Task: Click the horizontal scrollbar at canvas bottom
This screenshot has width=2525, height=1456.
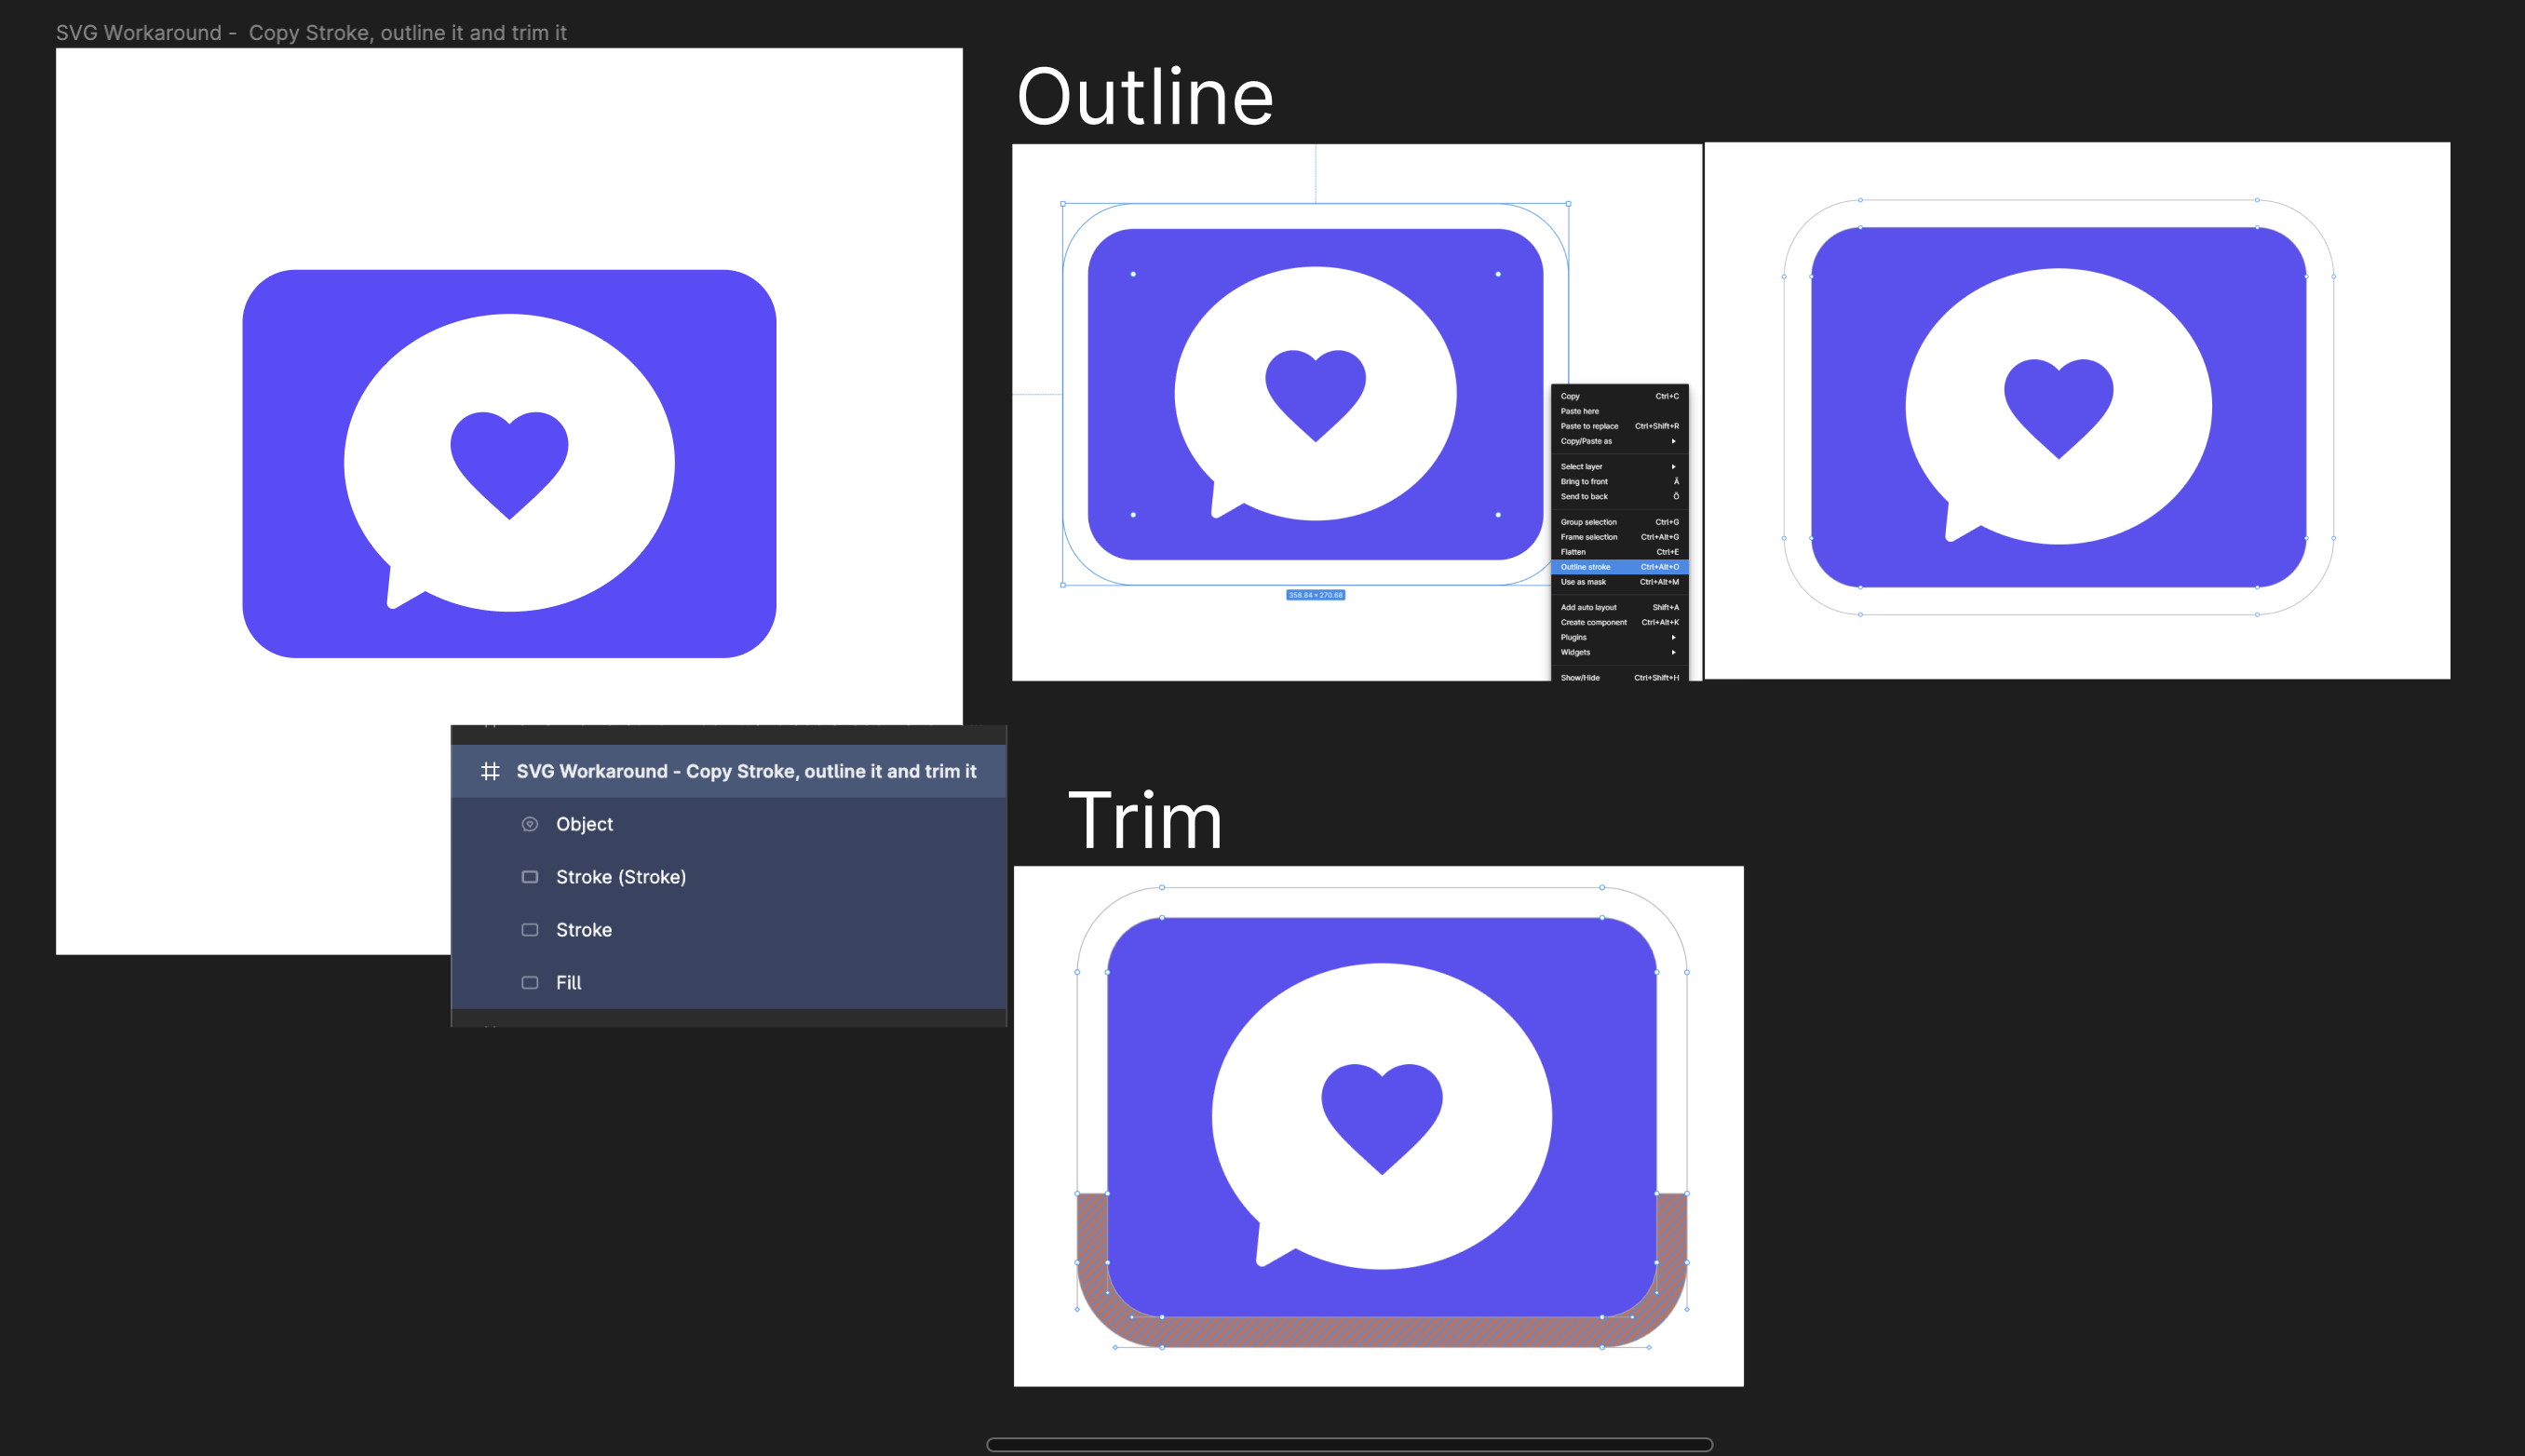Action: 1349,1444
